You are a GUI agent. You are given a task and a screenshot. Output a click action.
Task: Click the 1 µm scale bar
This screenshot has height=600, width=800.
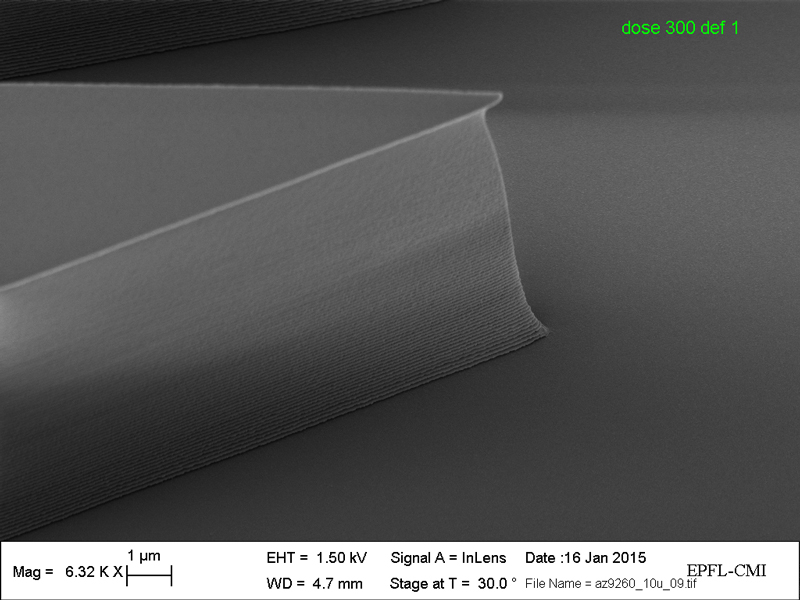tap(150, 575)
